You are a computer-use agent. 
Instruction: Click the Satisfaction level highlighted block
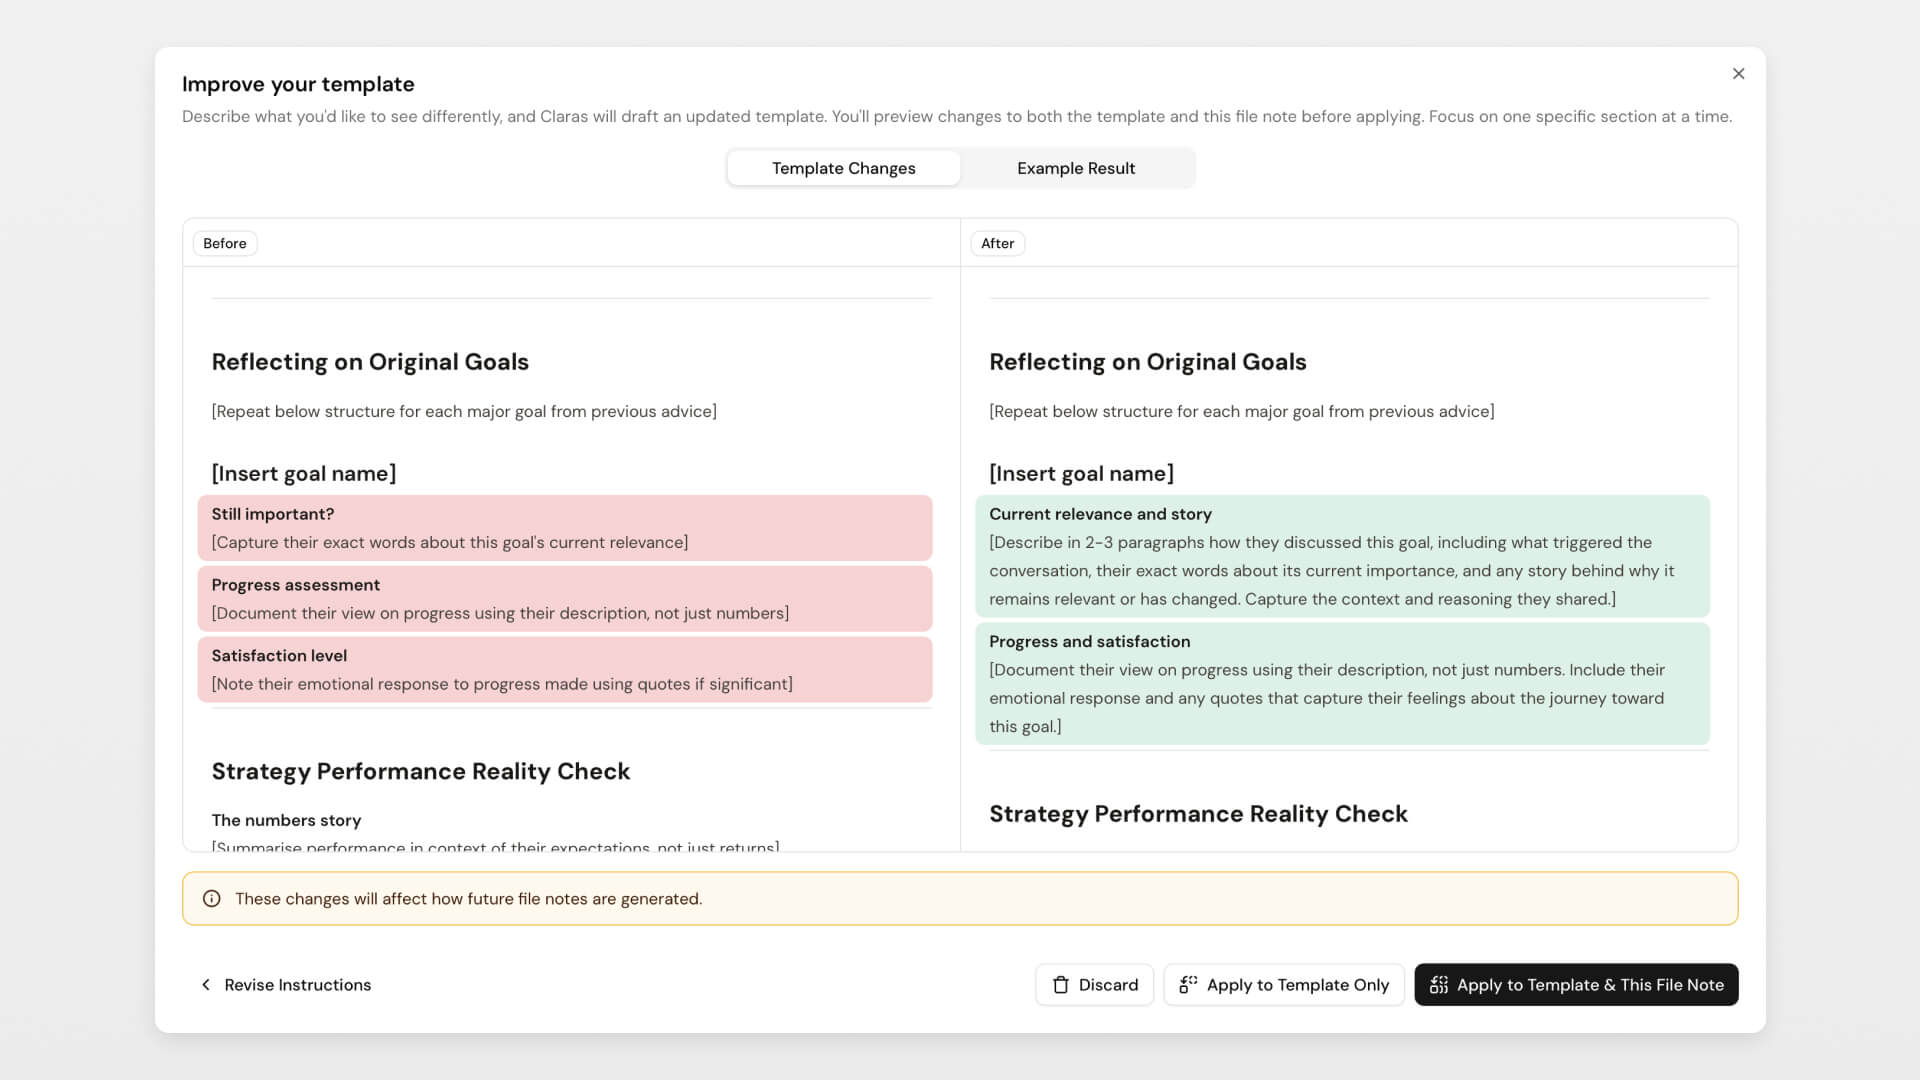(x=565, y=669)
